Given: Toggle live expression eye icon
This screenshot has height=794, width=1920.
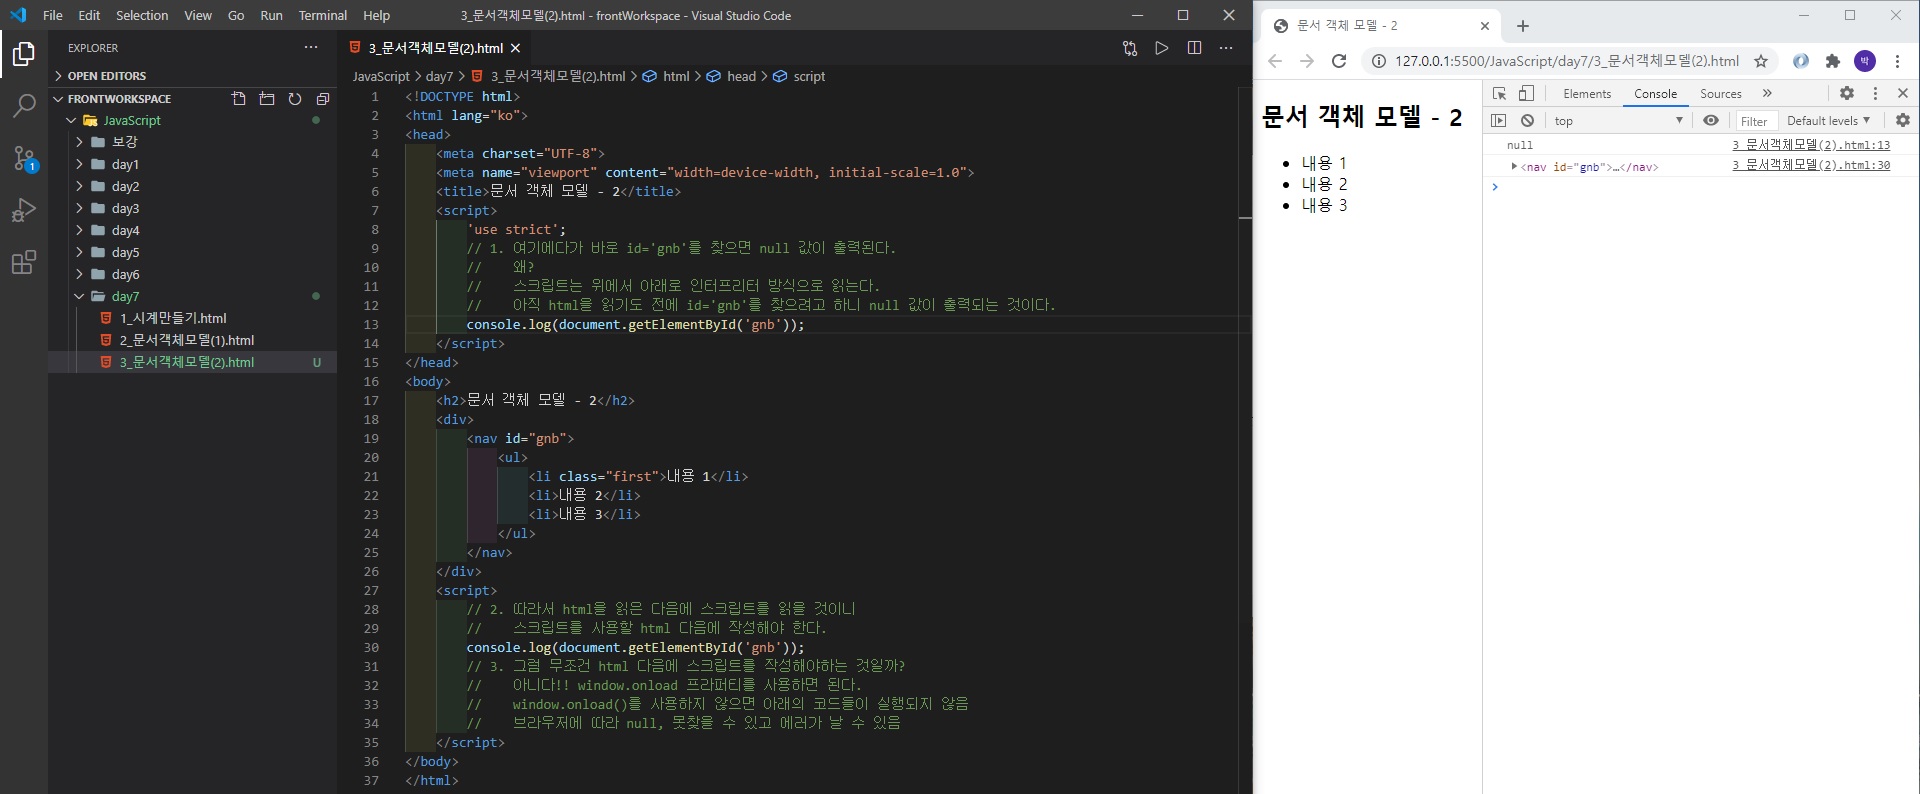Looking at the screenshot, I should click(1711, 120).
